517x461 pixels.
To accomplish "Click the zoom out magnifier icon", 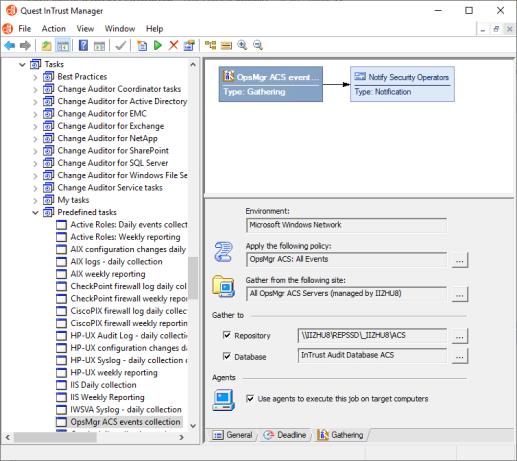I will 258,45.
